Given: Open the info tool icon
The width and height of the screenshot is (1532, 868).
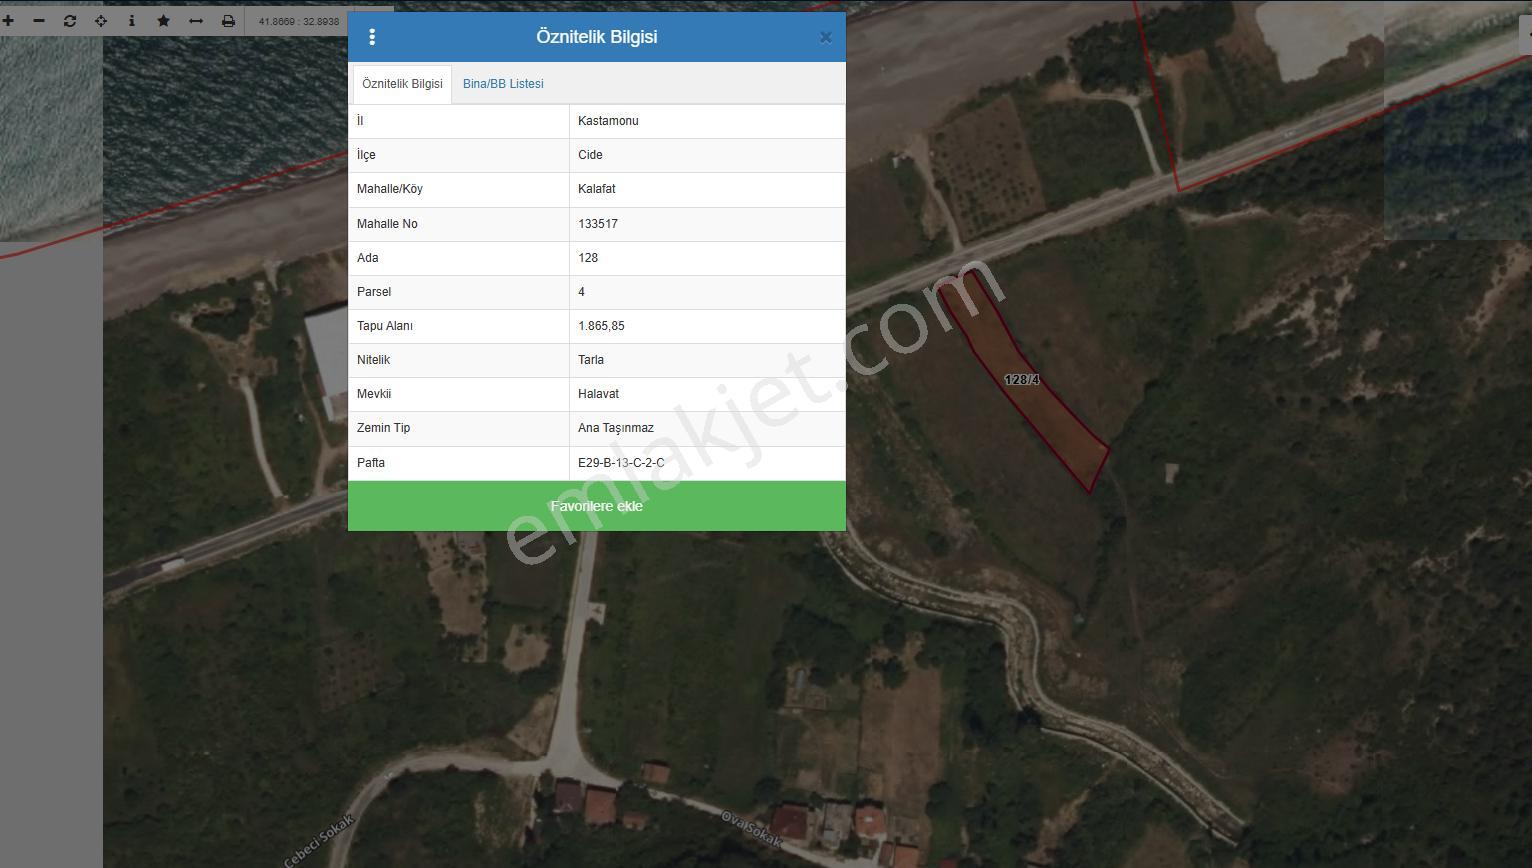Looking at the screenshot, I should 132,20.
